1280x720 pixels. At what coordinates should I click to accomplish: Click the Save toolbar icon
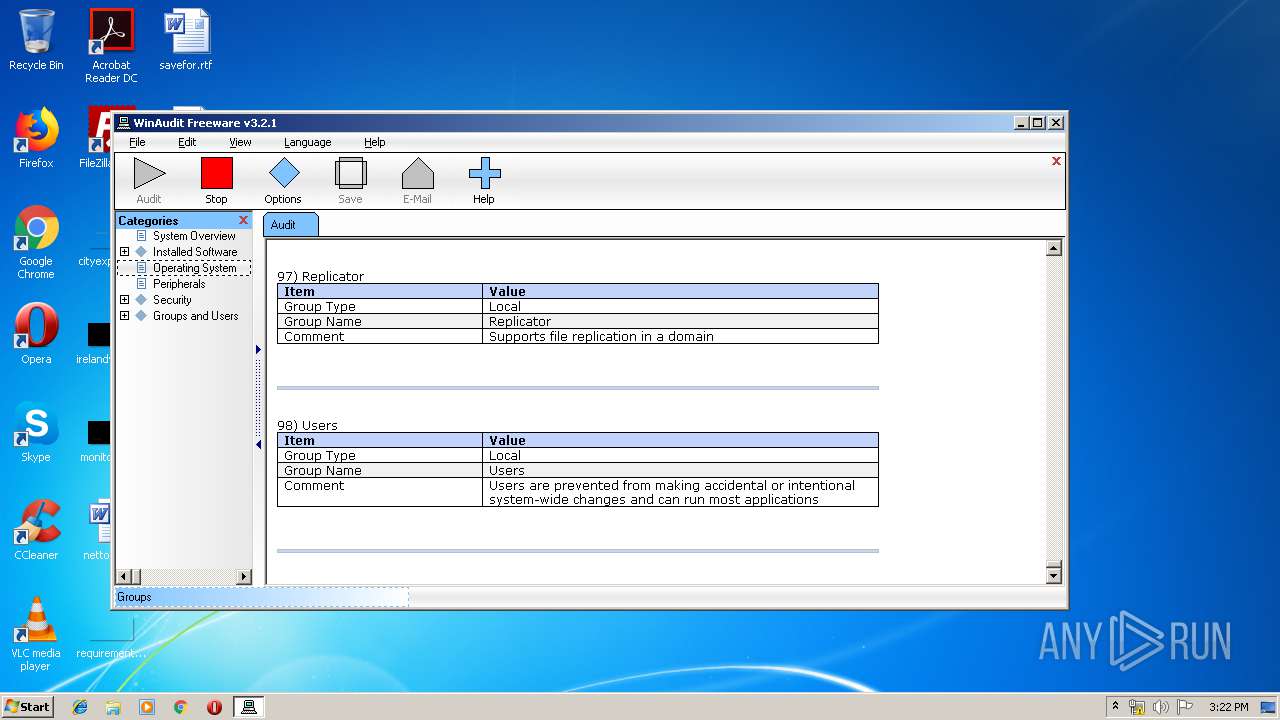350,173
